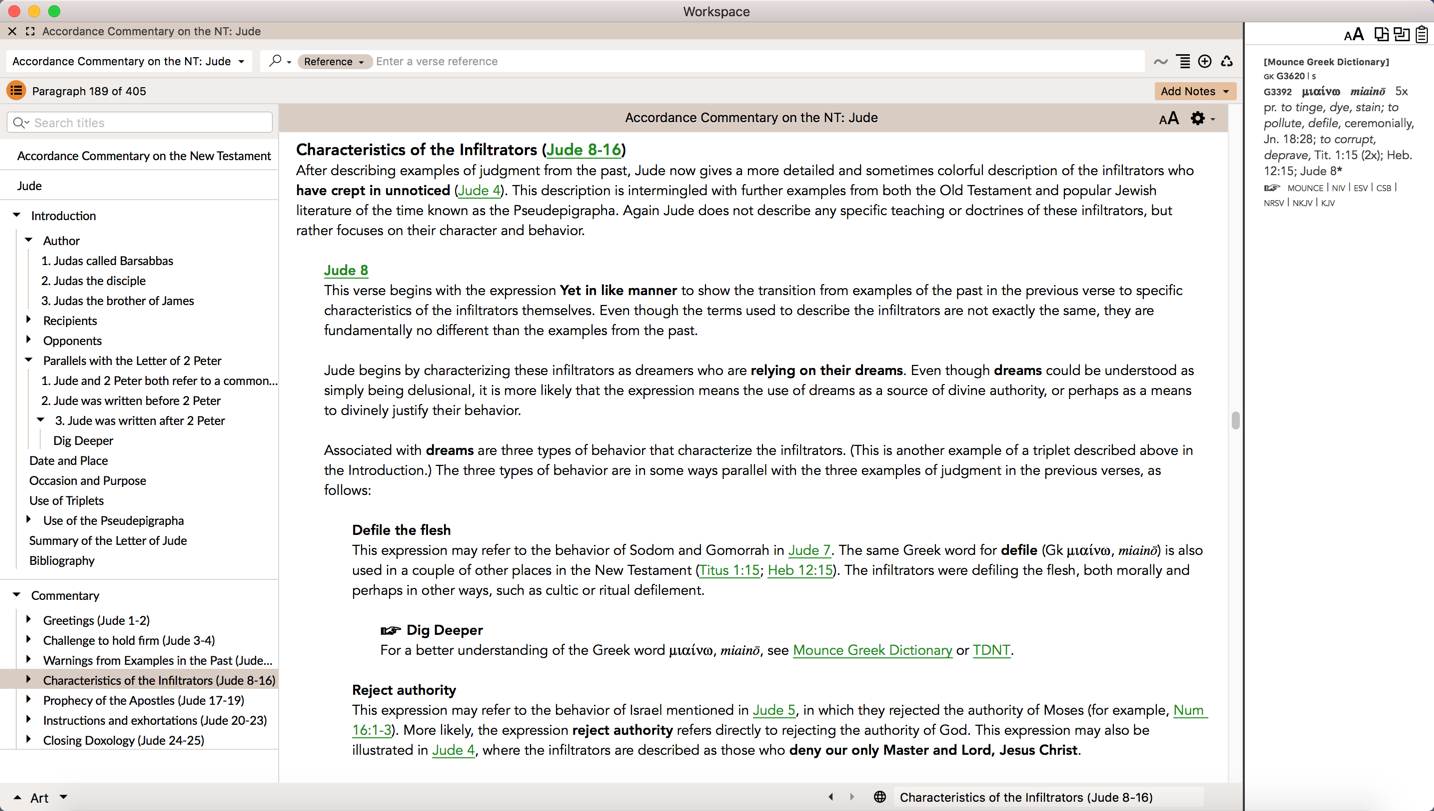This screenshot has width=1434, height=811.
Task: Click the clipboard icon in Instant Details
Action: [x=1422, y=35]
